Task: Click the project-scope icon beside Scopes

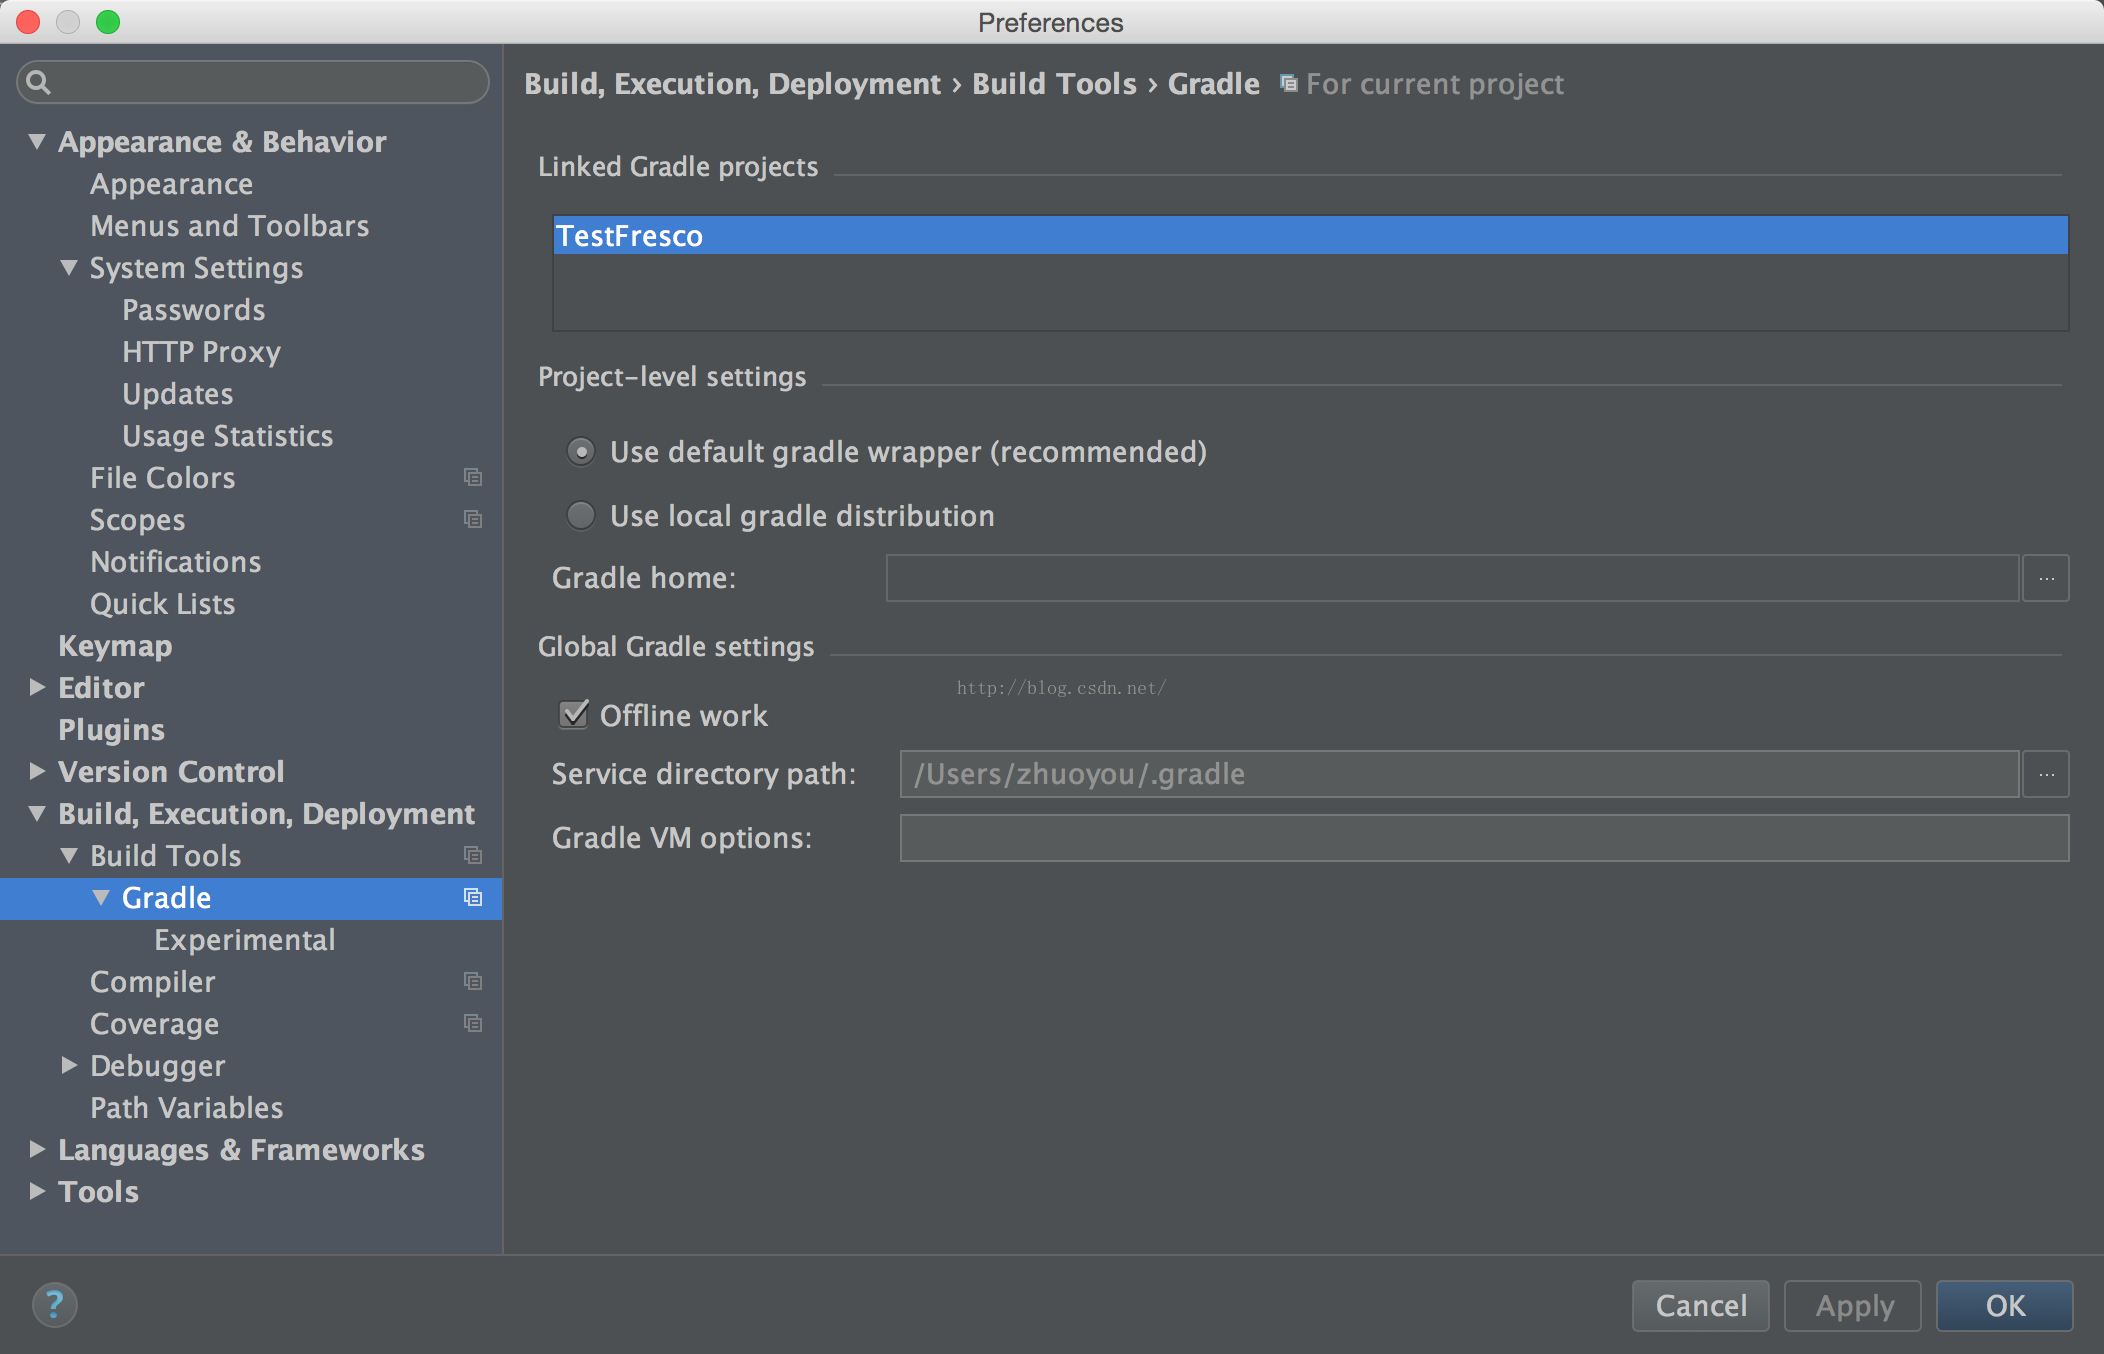Action: tap(473, 519)
